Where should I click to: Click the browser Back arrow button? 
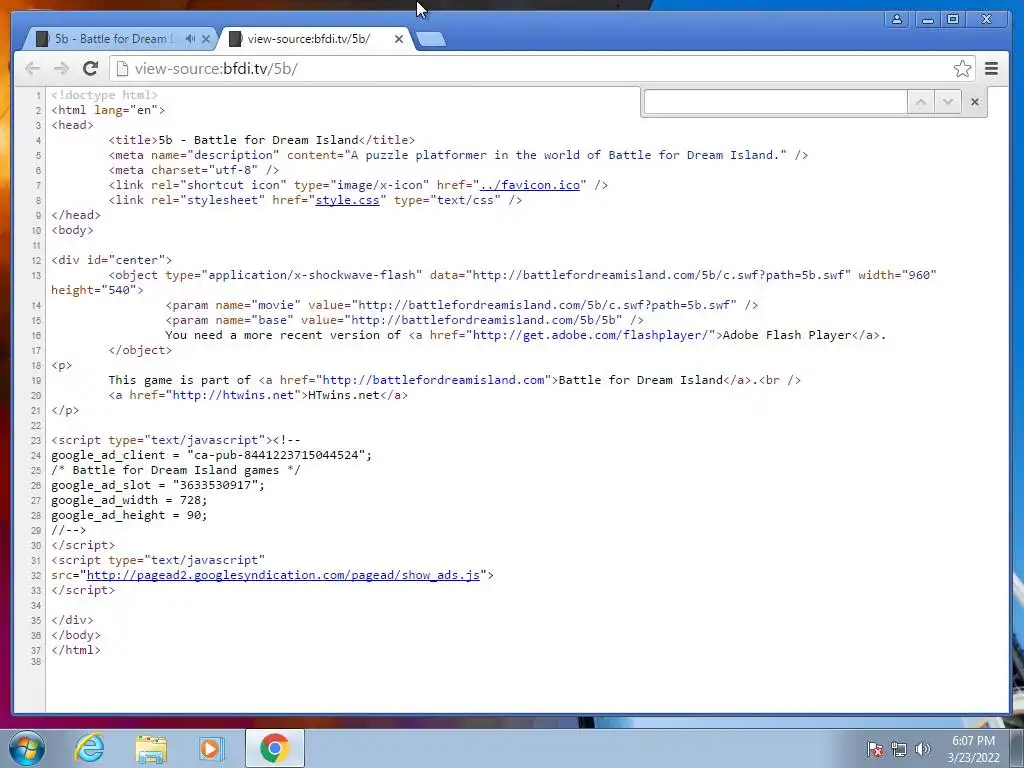pos(32,69)
